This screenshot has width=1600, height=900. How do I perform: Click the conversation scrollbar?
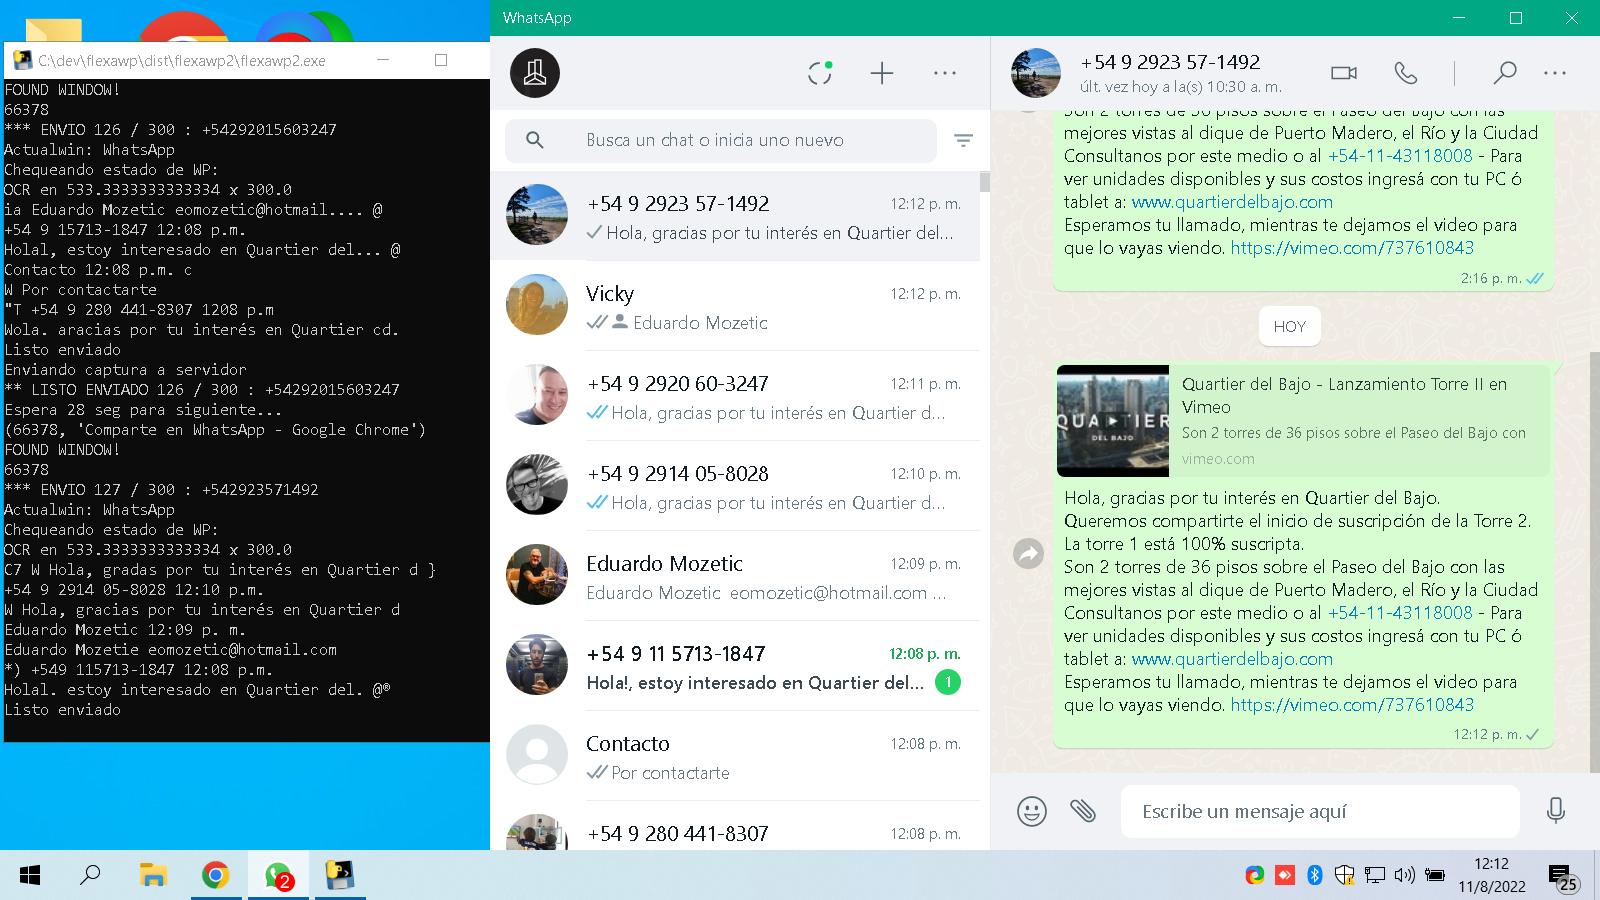pyautogui.click(x=1594, y=560)
